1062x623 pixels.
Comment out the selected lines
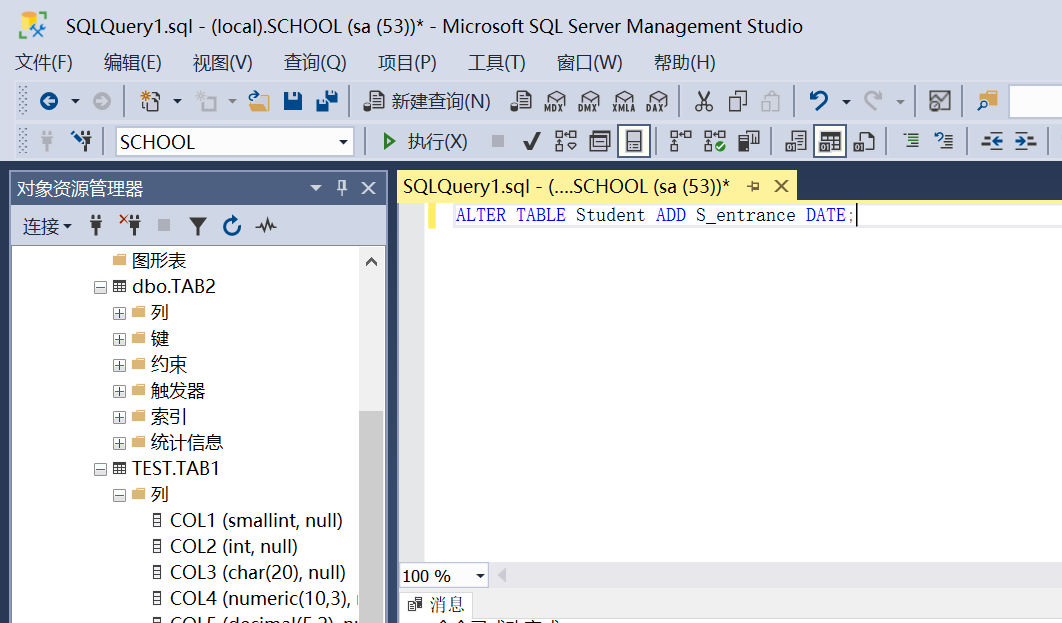tap(911, 142)
